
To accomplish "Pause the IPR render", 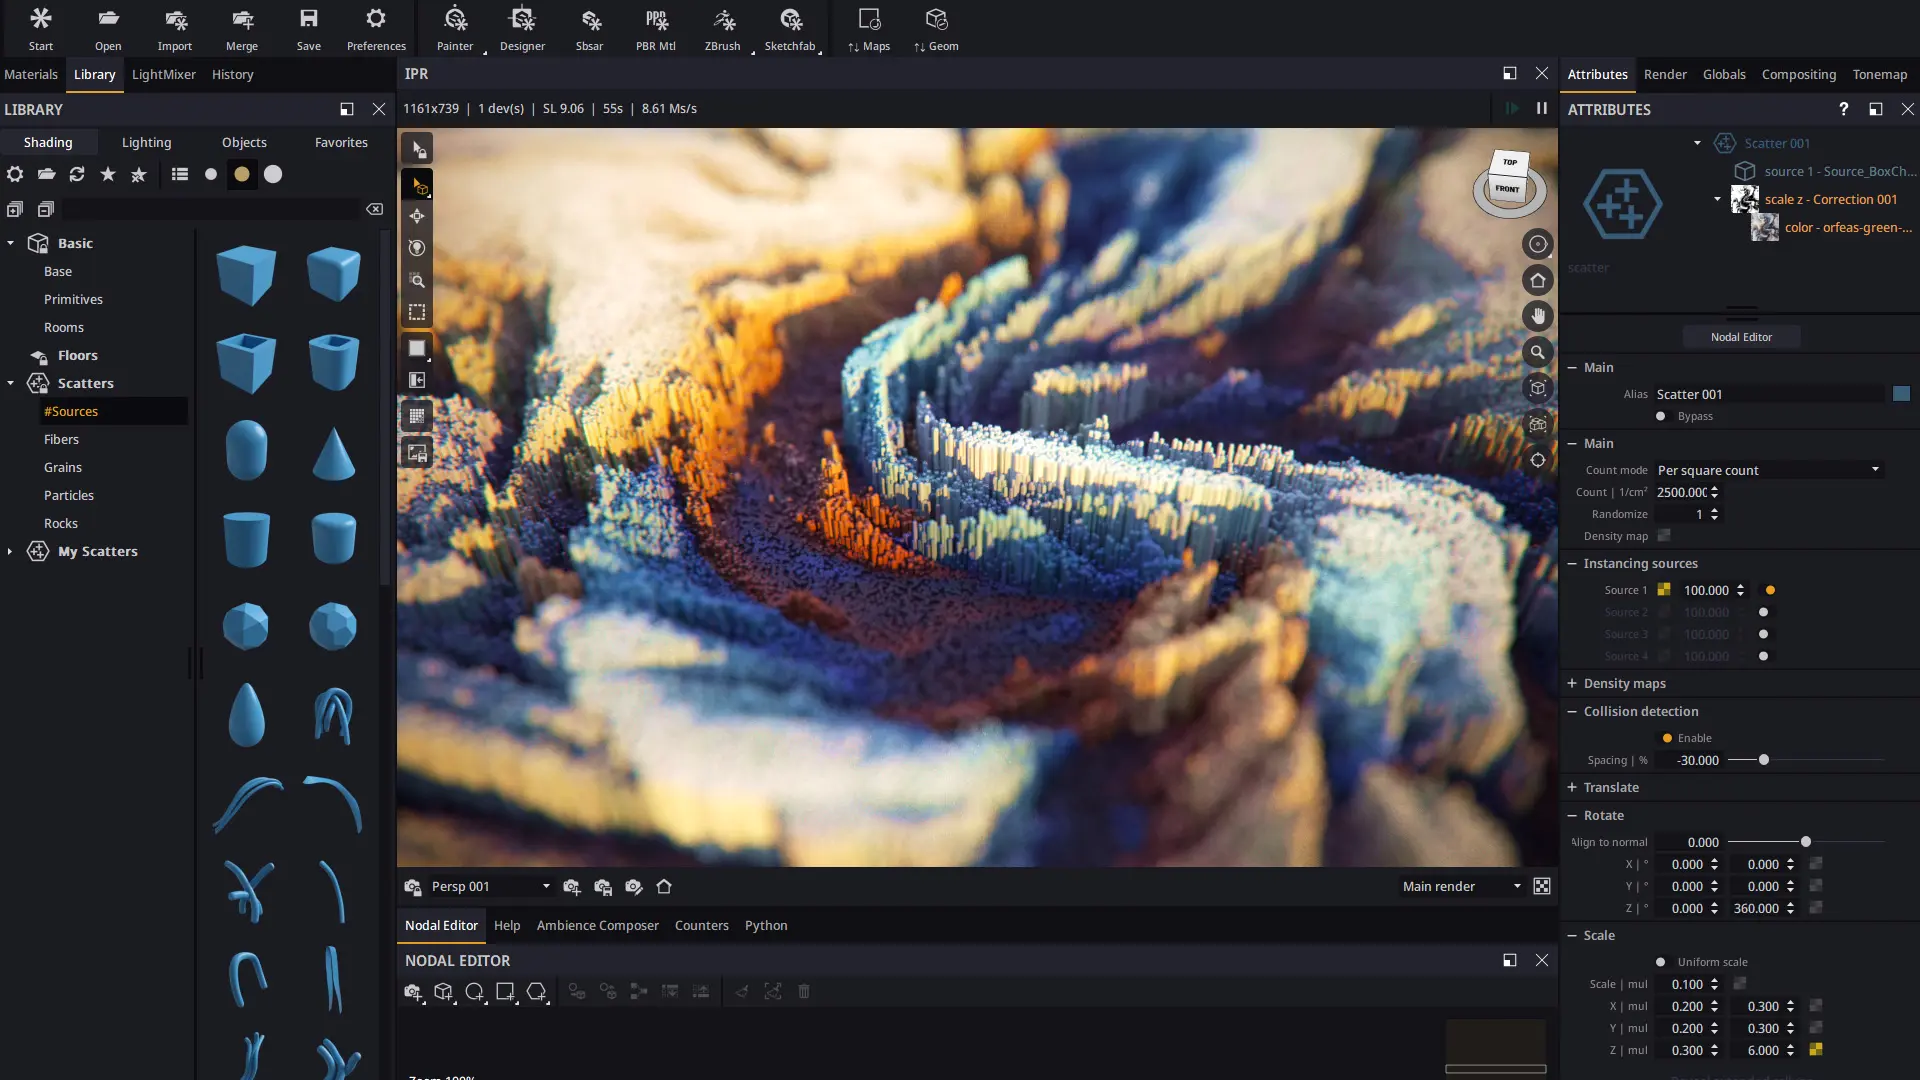I will tap(1542, 108).
